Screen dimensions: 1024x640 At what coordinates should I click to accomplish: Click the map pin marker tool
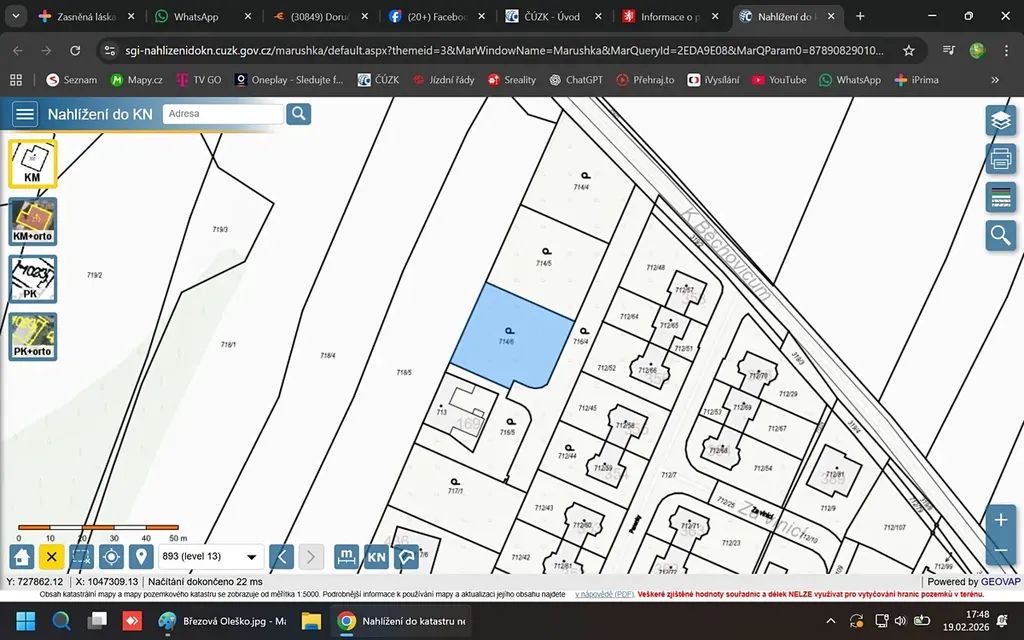(141, 557)
